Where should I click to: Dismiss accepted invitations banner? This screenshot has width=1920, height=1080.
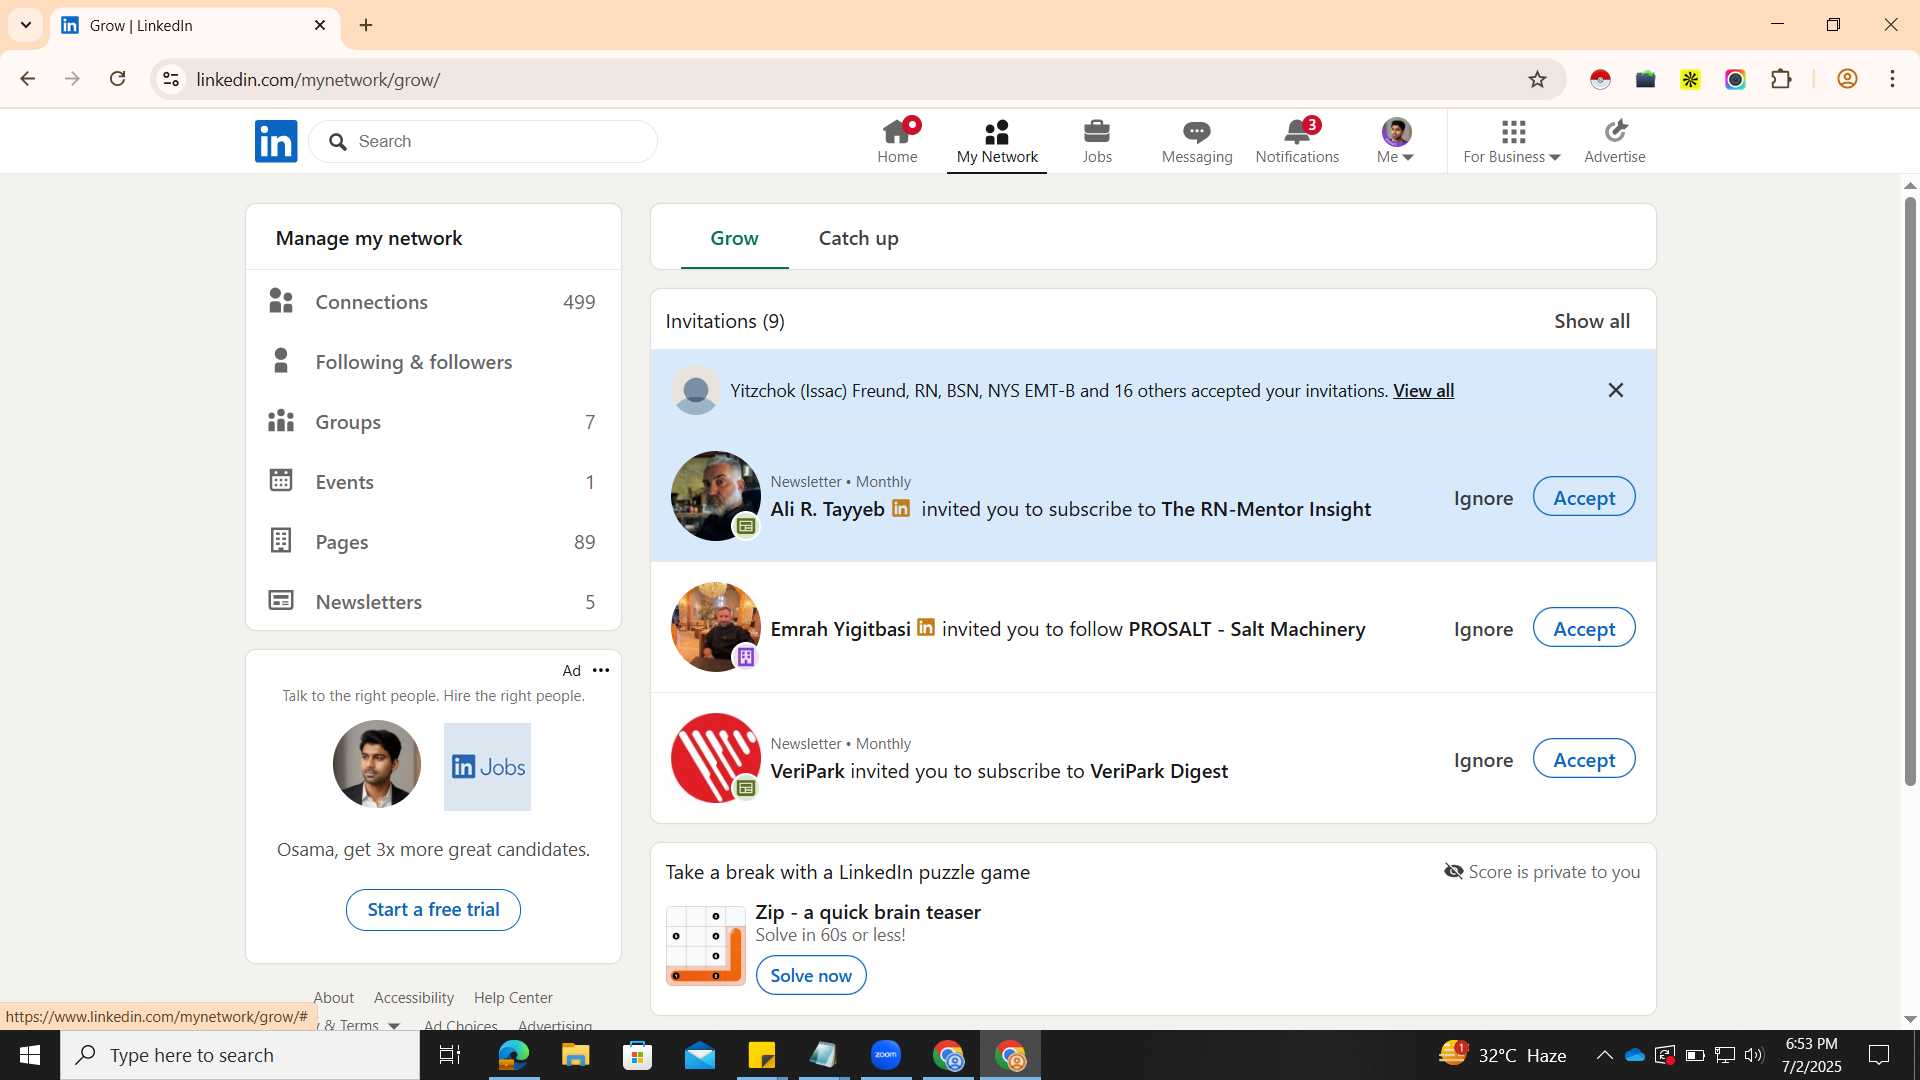tap(1615, 390)
